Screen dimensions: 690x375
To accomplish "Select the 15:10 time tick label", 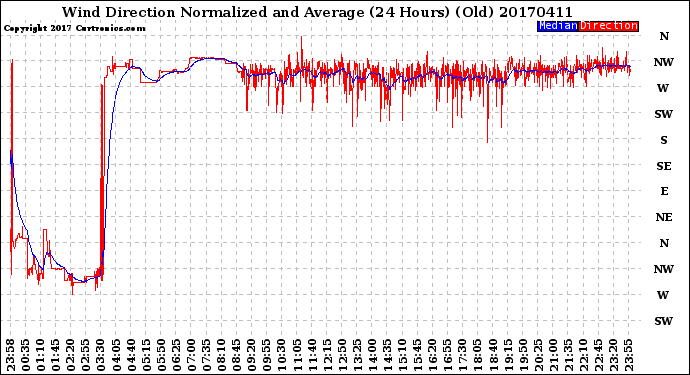I will click(x=402, y=355).
